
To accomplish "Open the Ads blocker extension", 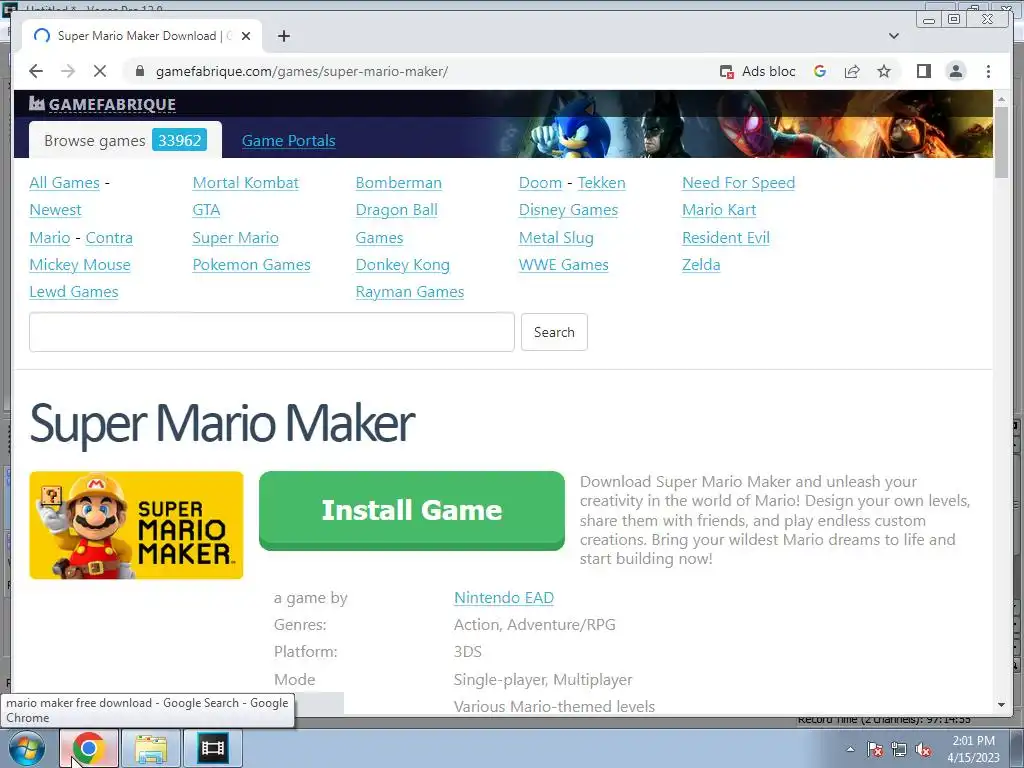I will (757, 71).
